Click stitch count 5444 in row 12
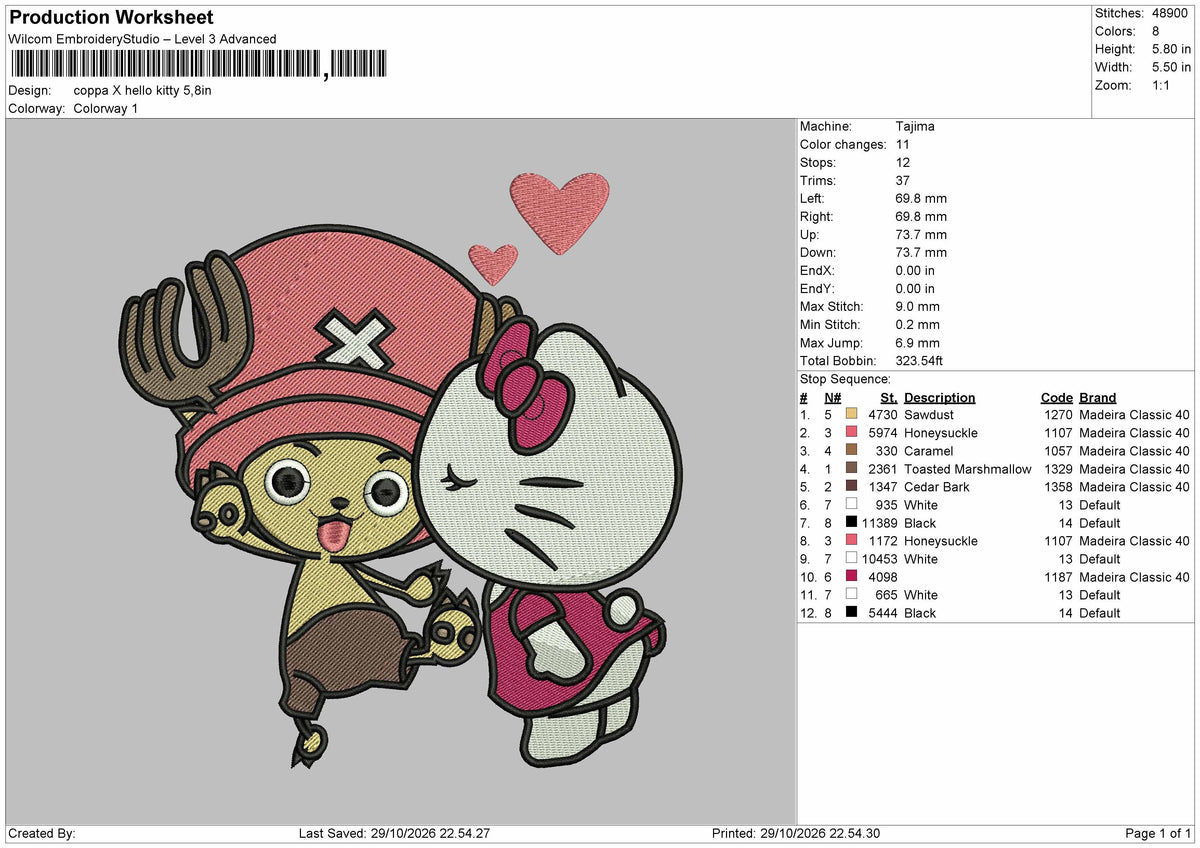Screen dimensions: 1200x848 pos(882,612)
